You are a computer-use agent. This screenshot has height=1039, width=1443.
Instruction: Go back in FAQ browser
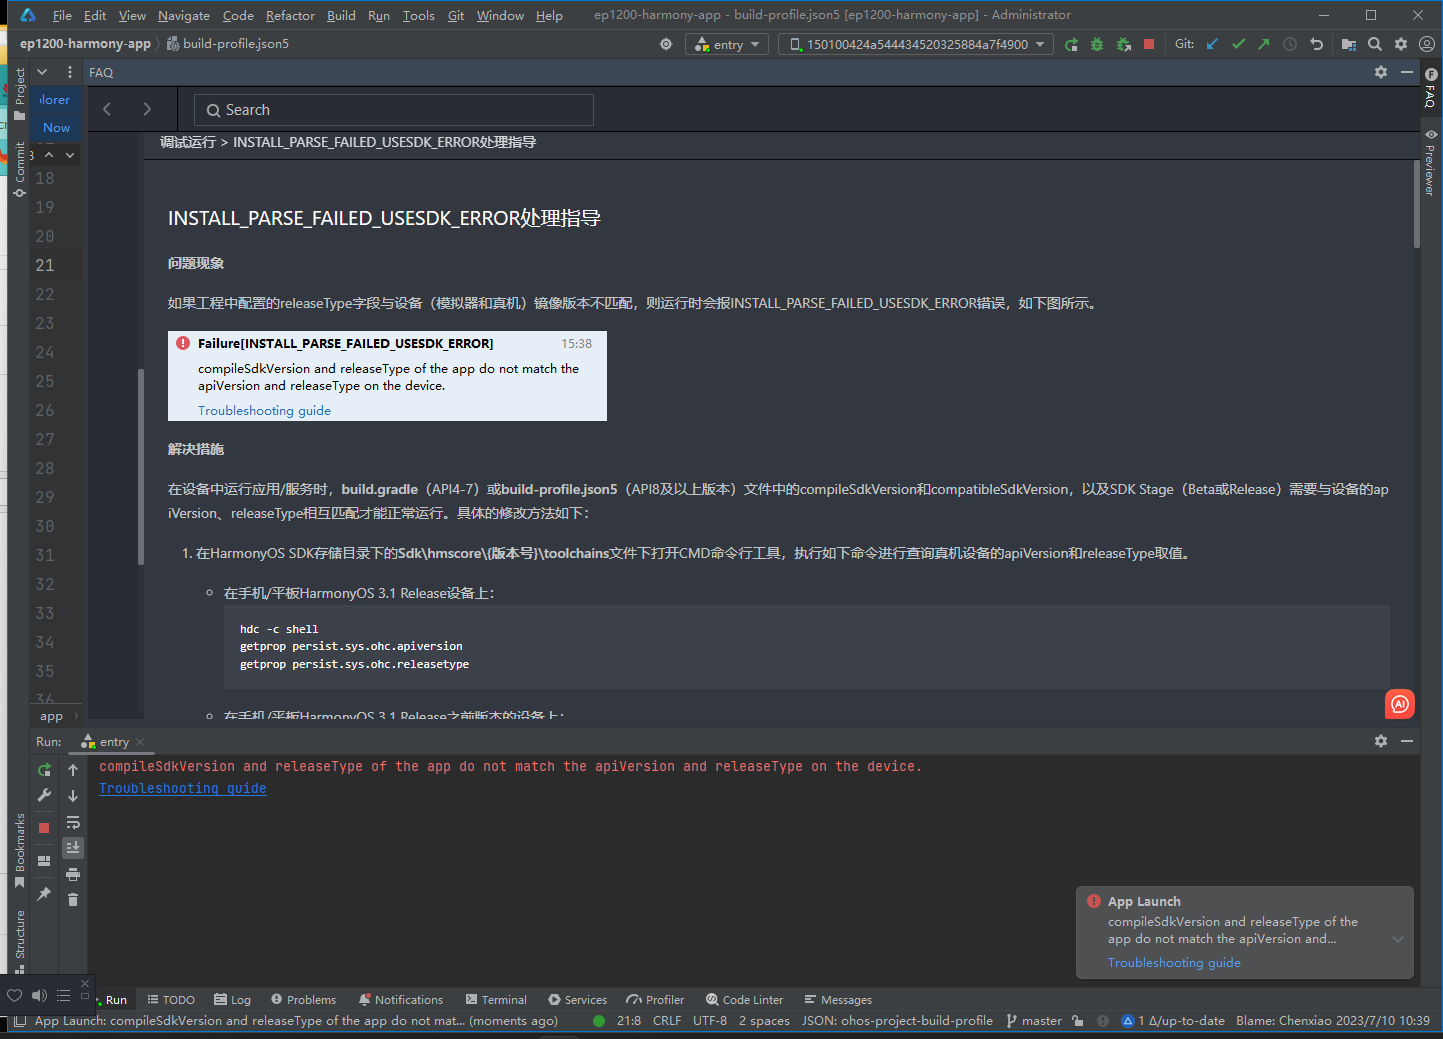(107, 109)
